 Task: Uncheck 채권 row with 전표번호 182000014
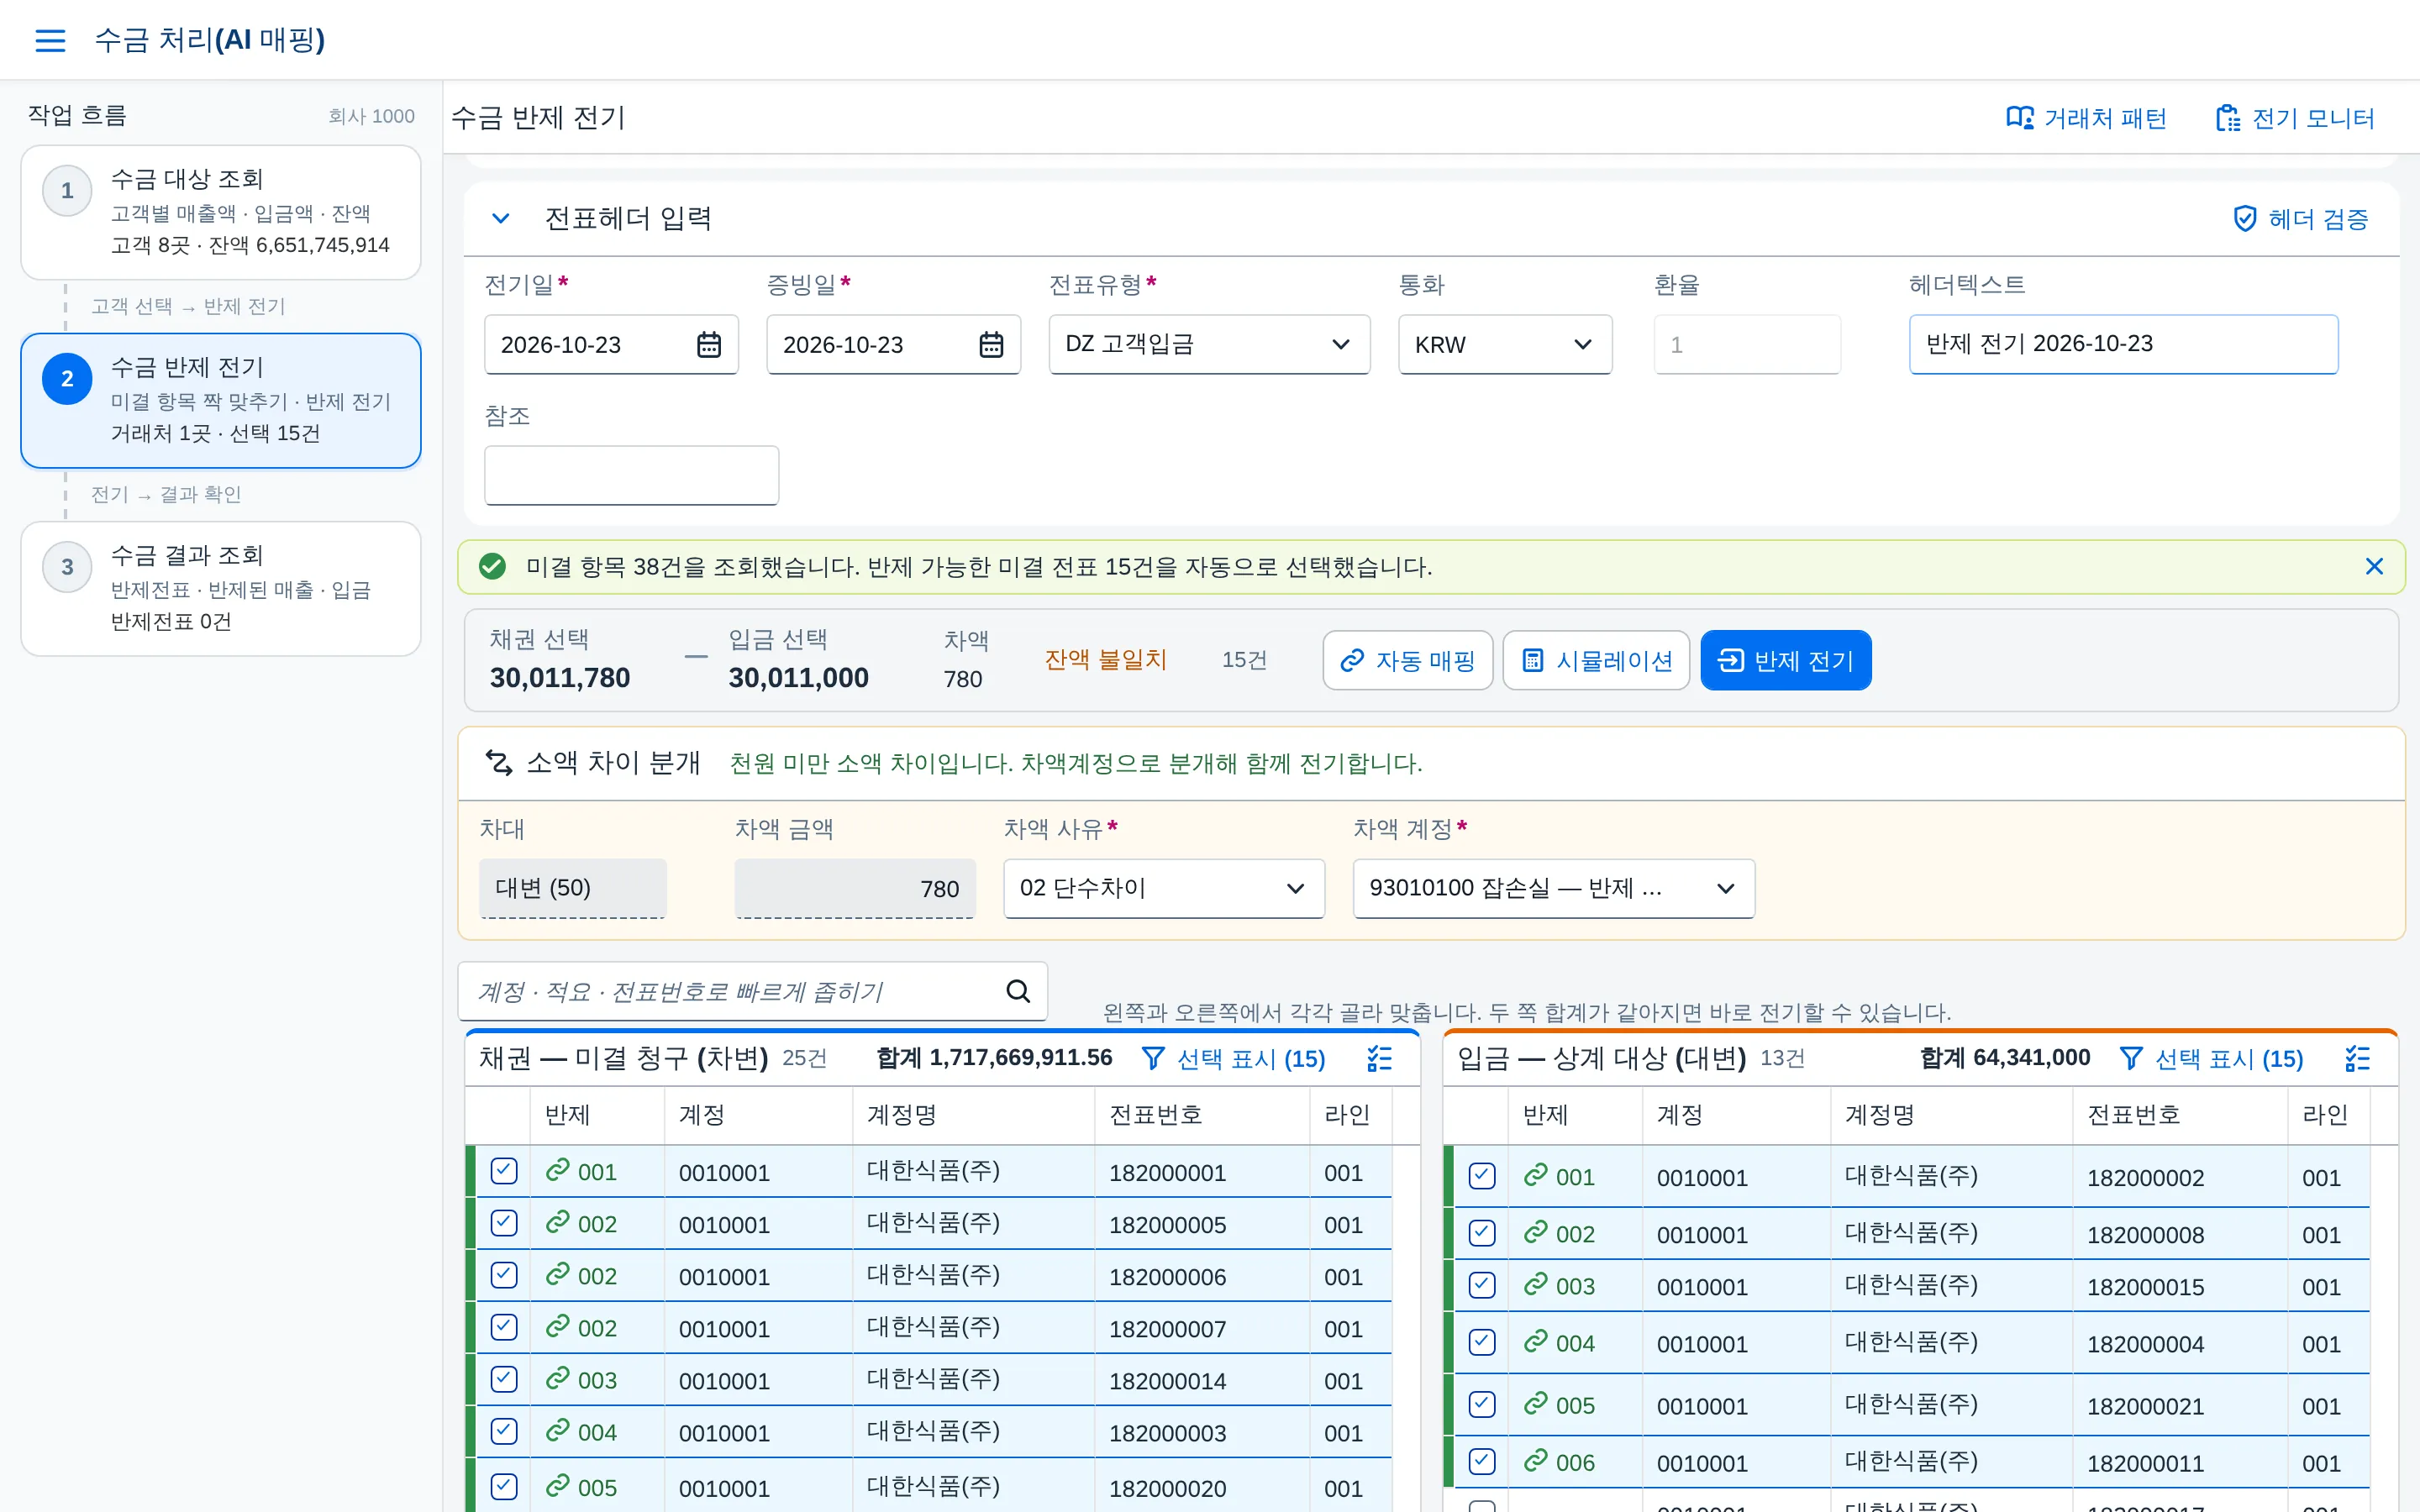504,1379
